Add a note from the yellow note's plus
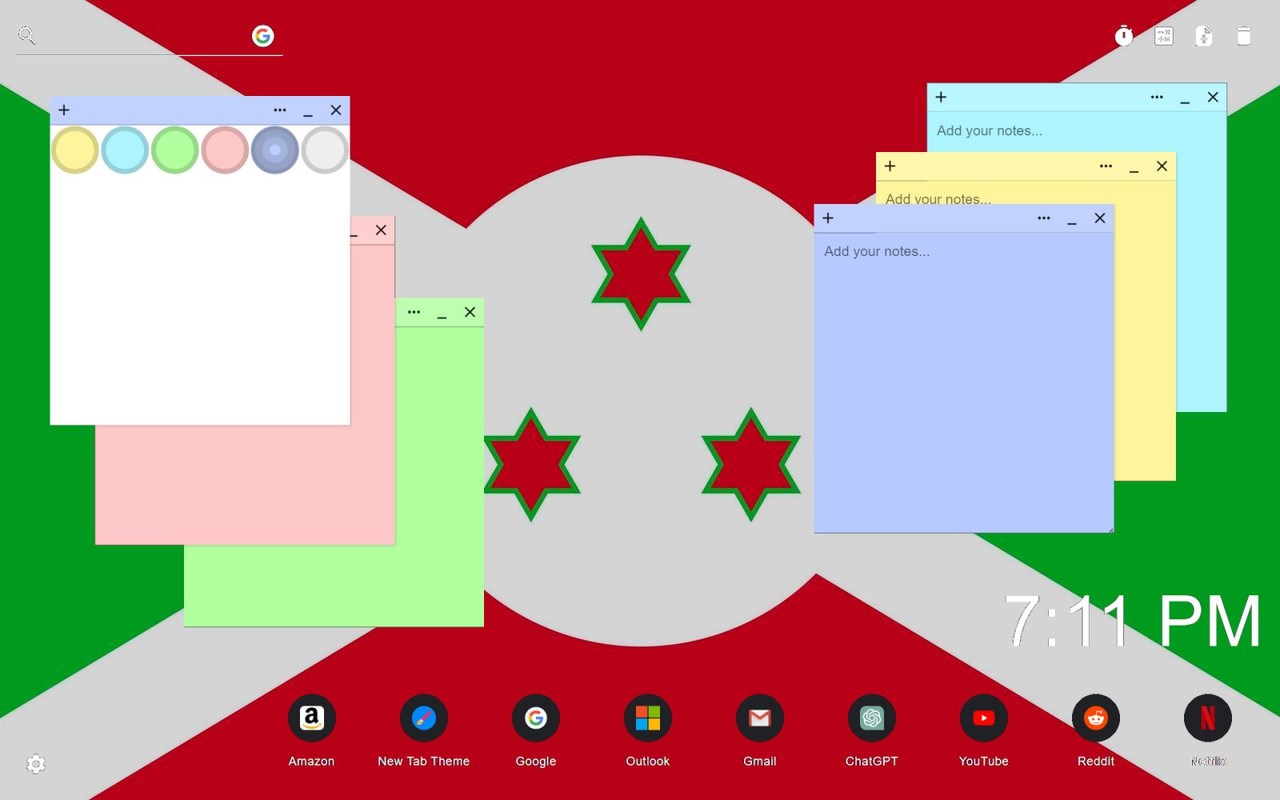The width and height of the screenshot is (1280, 800). click(x=890, y=166)
